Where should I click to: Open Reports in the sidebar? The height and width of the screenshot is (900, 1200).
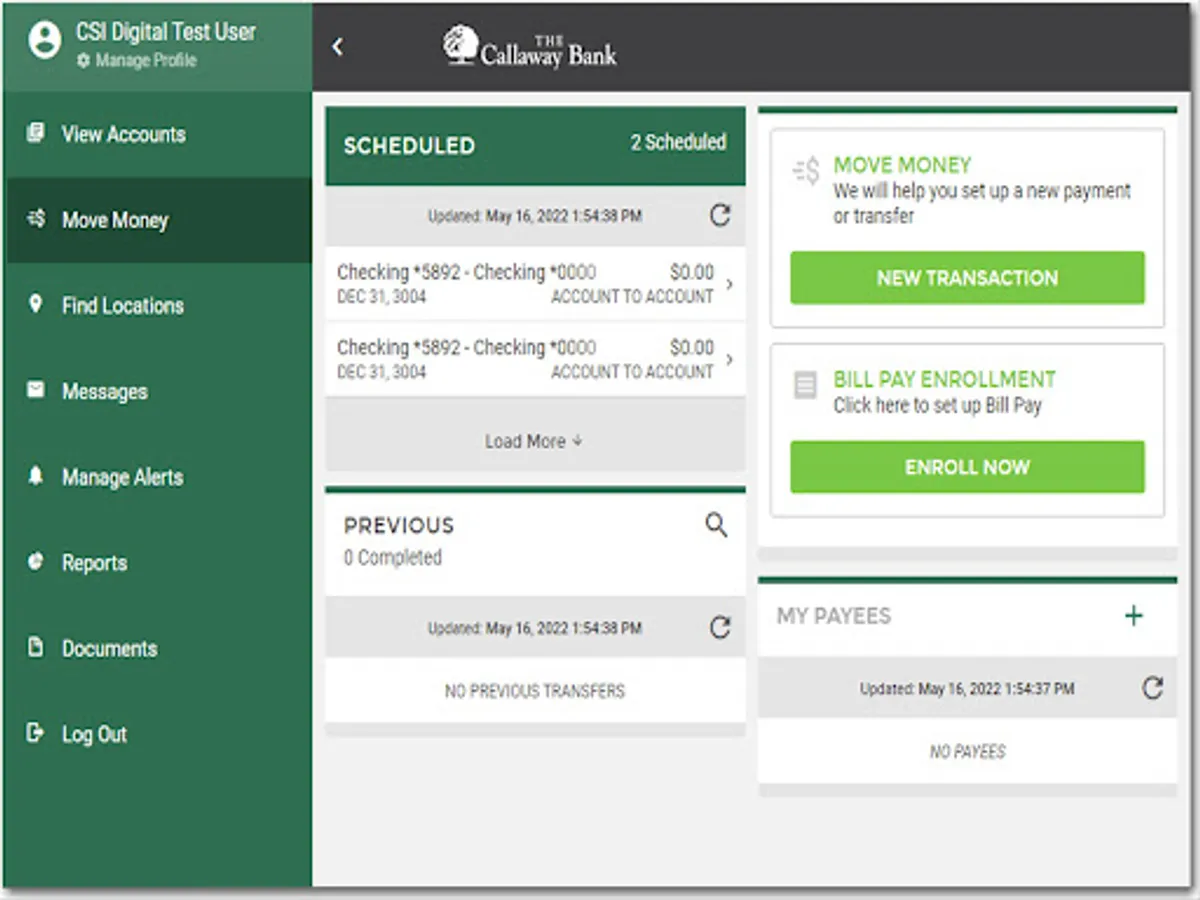tap(157, 563)
